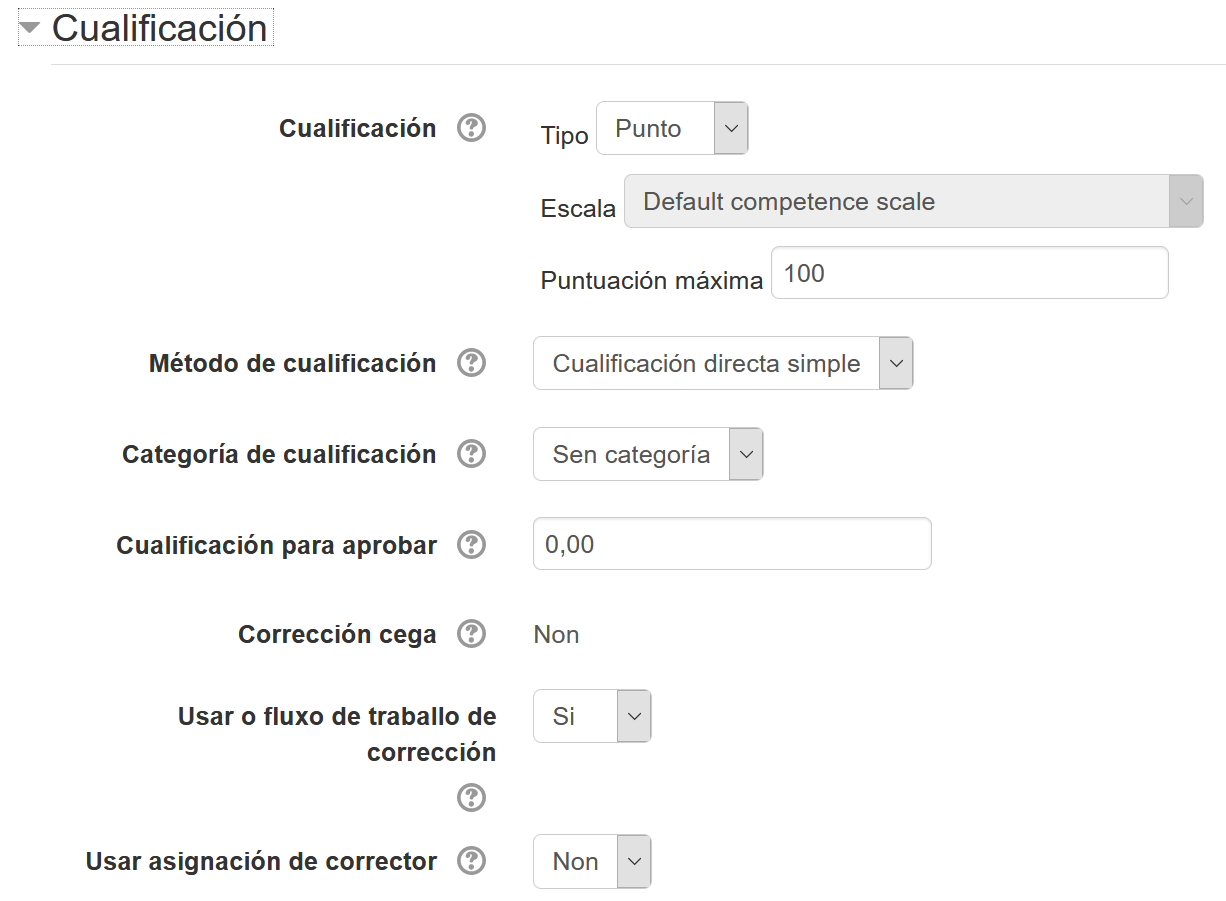The width and height of the screenshot is (1226, 901).
Task: Click the Puntuación máxima input field
Action: (x=968, y=273)
